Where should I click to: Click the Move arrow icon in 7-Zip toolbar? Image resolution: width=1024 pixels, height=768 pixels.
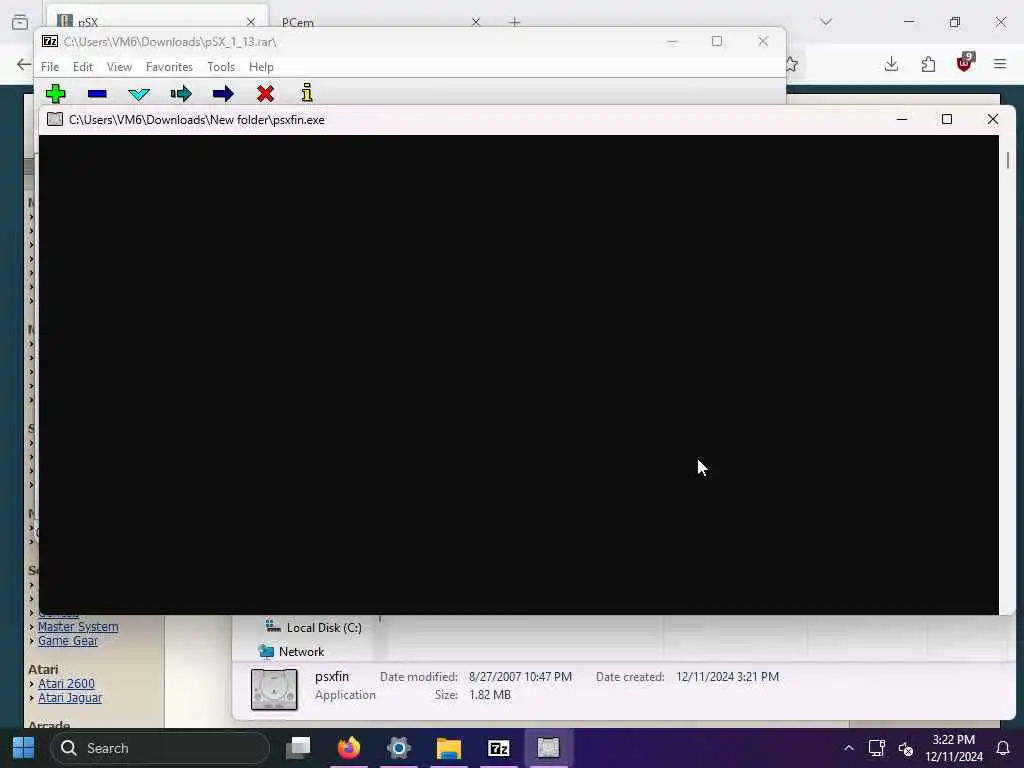pyautogui.click(x=223, y=94)
